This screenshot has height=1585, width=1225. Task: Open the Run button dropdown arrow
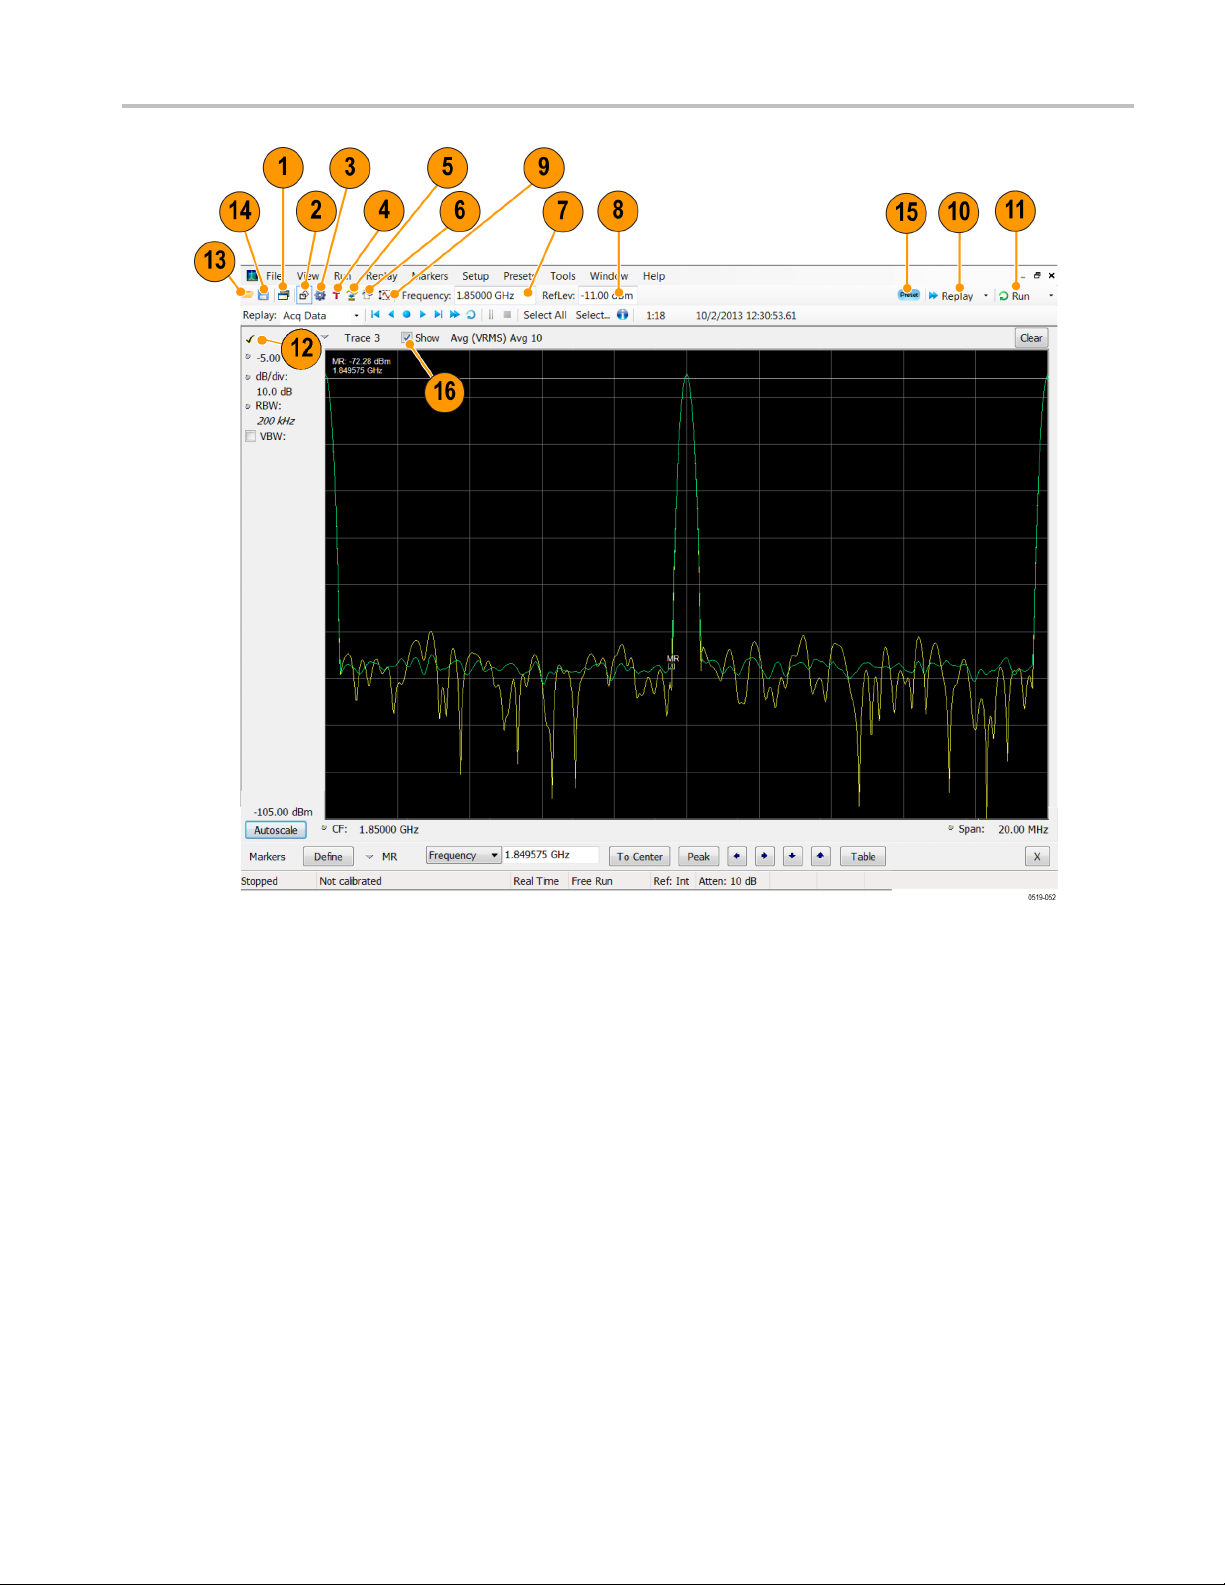(1051, 296)
